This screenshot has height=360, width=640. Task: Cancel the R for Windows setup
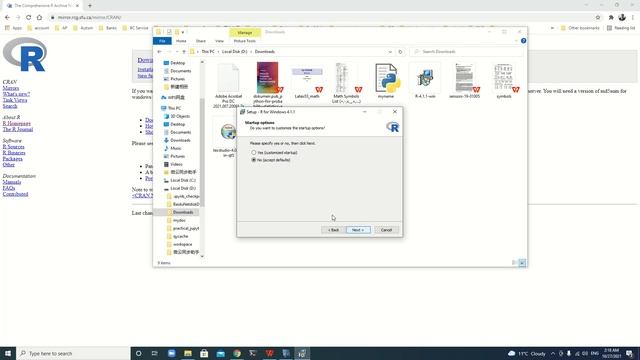pyautogui.click(x=386, y=230)
